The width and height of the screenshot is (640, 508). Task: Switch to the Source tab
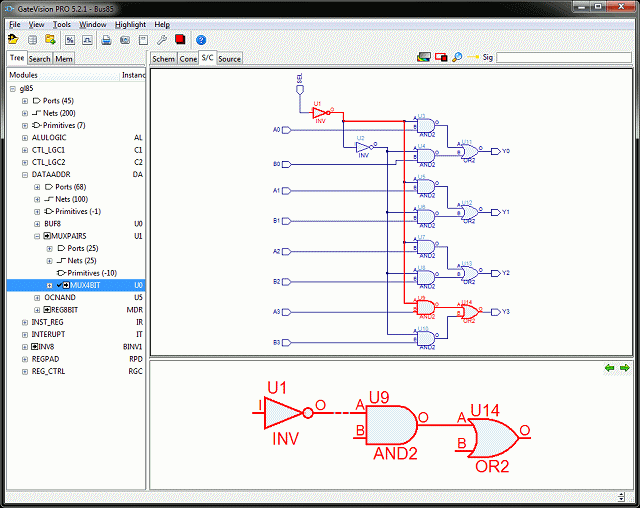[229, 59]
